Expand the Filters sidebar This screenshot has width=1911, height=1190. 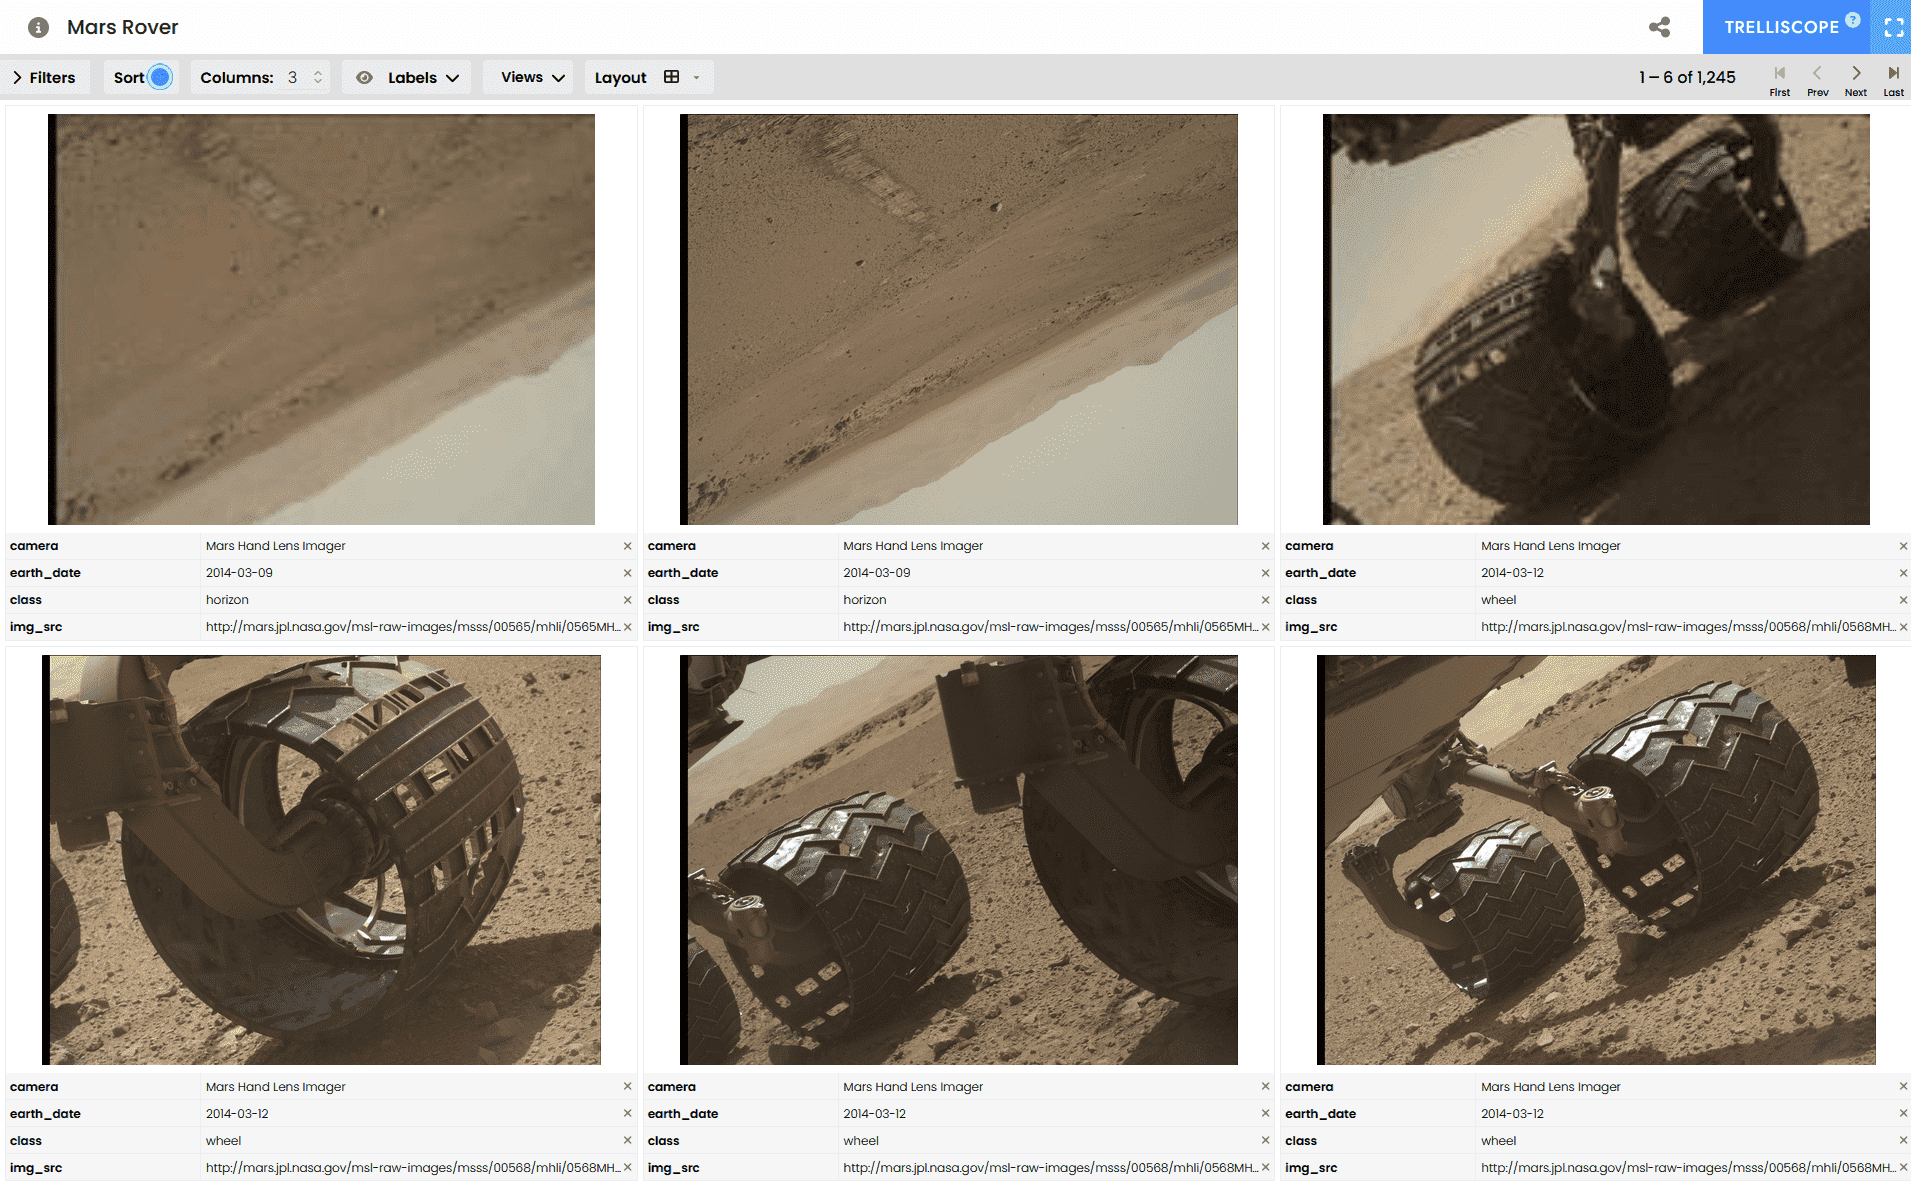pyautogui.click(x=46, y=77)
